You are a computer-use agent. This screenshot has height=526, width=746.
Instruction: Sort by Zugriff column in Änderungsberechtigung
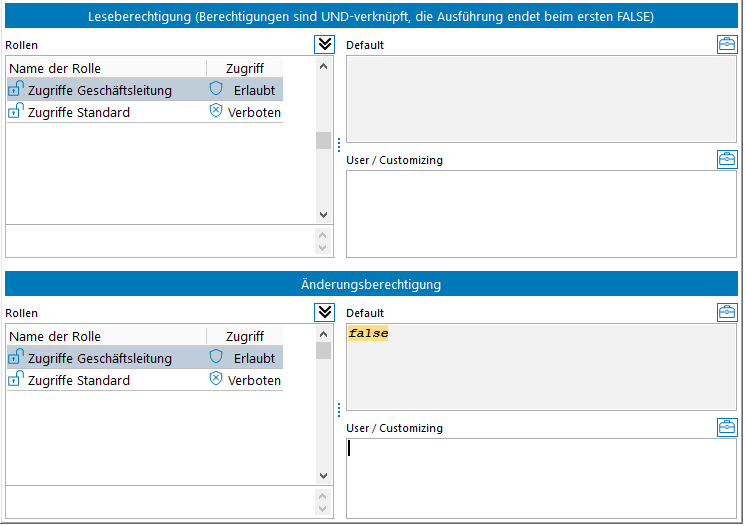tap(244, 336)
